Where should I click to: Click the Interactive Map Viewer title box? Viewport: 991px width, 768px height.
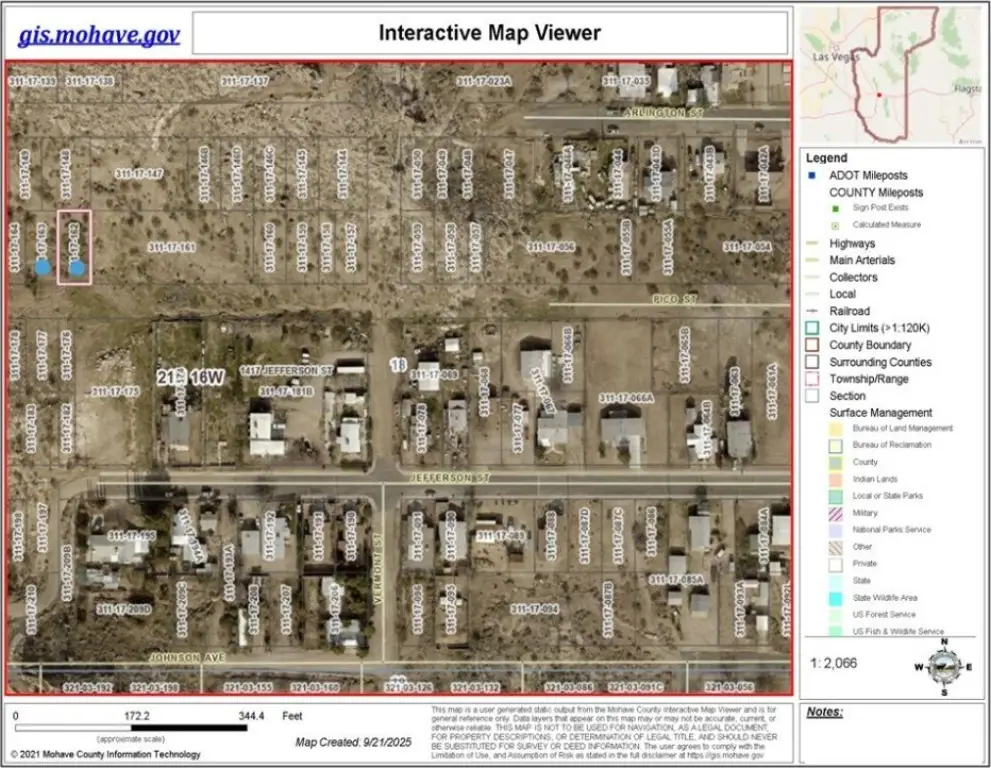(x=489, y=33)
